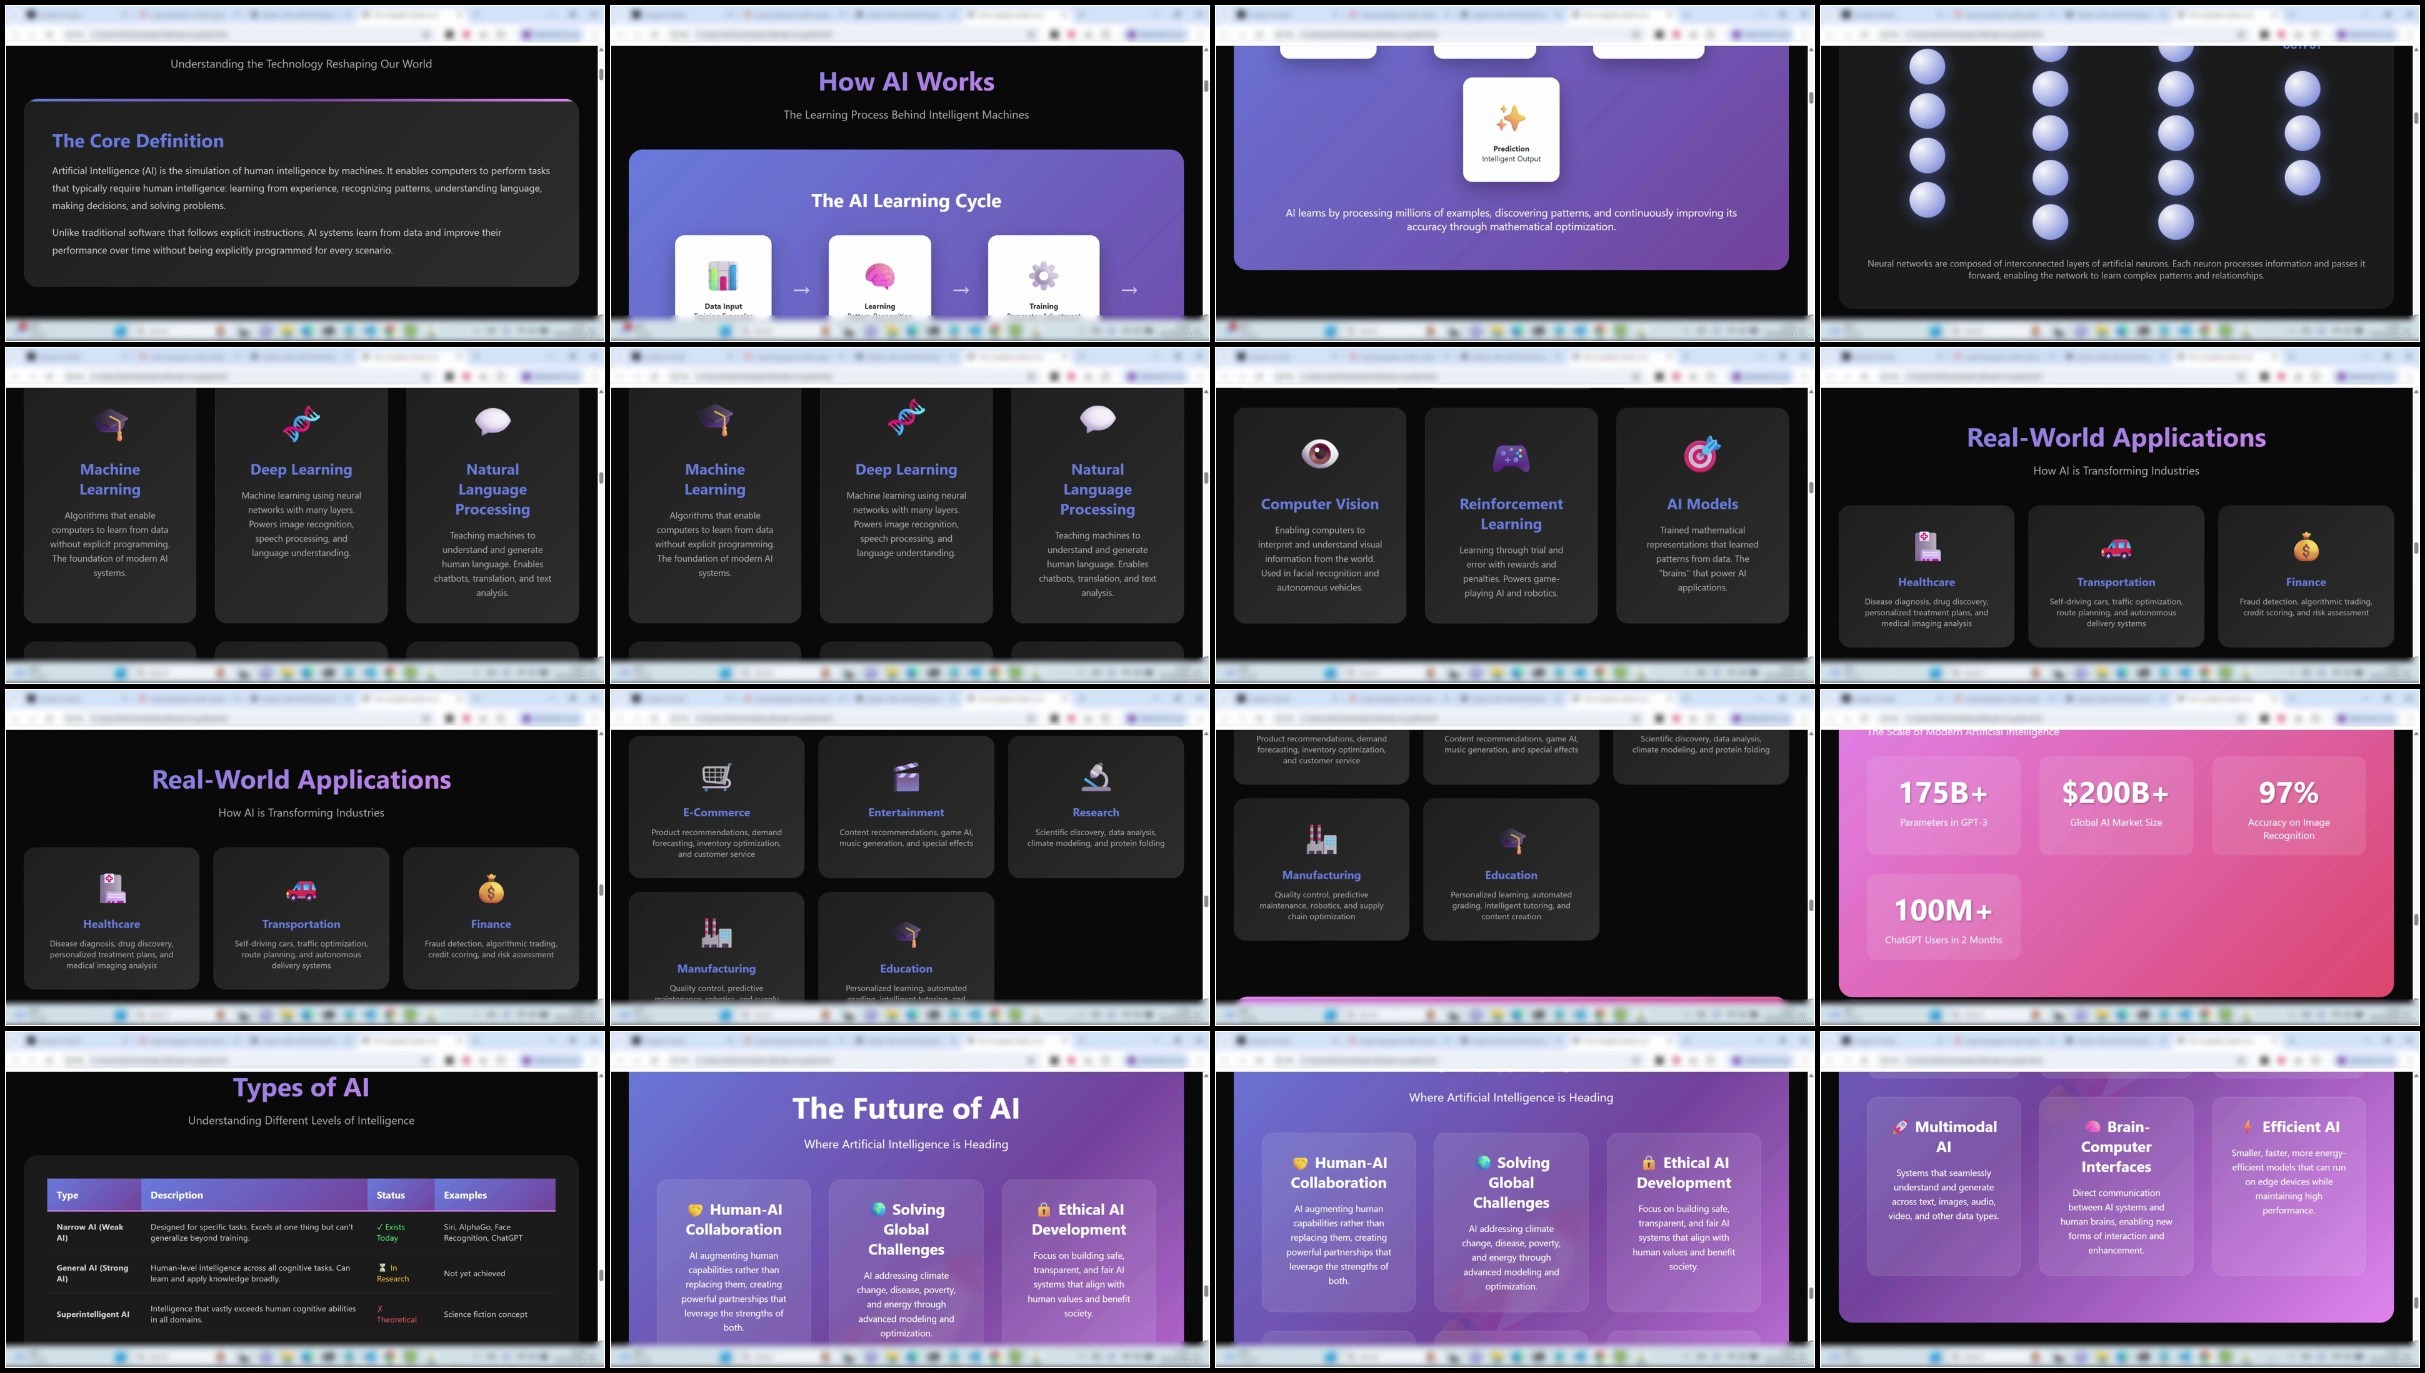The width and height of the screenshot is (2425, 1373).
Task: Click the Examples column header in table
Action: 466,1195
